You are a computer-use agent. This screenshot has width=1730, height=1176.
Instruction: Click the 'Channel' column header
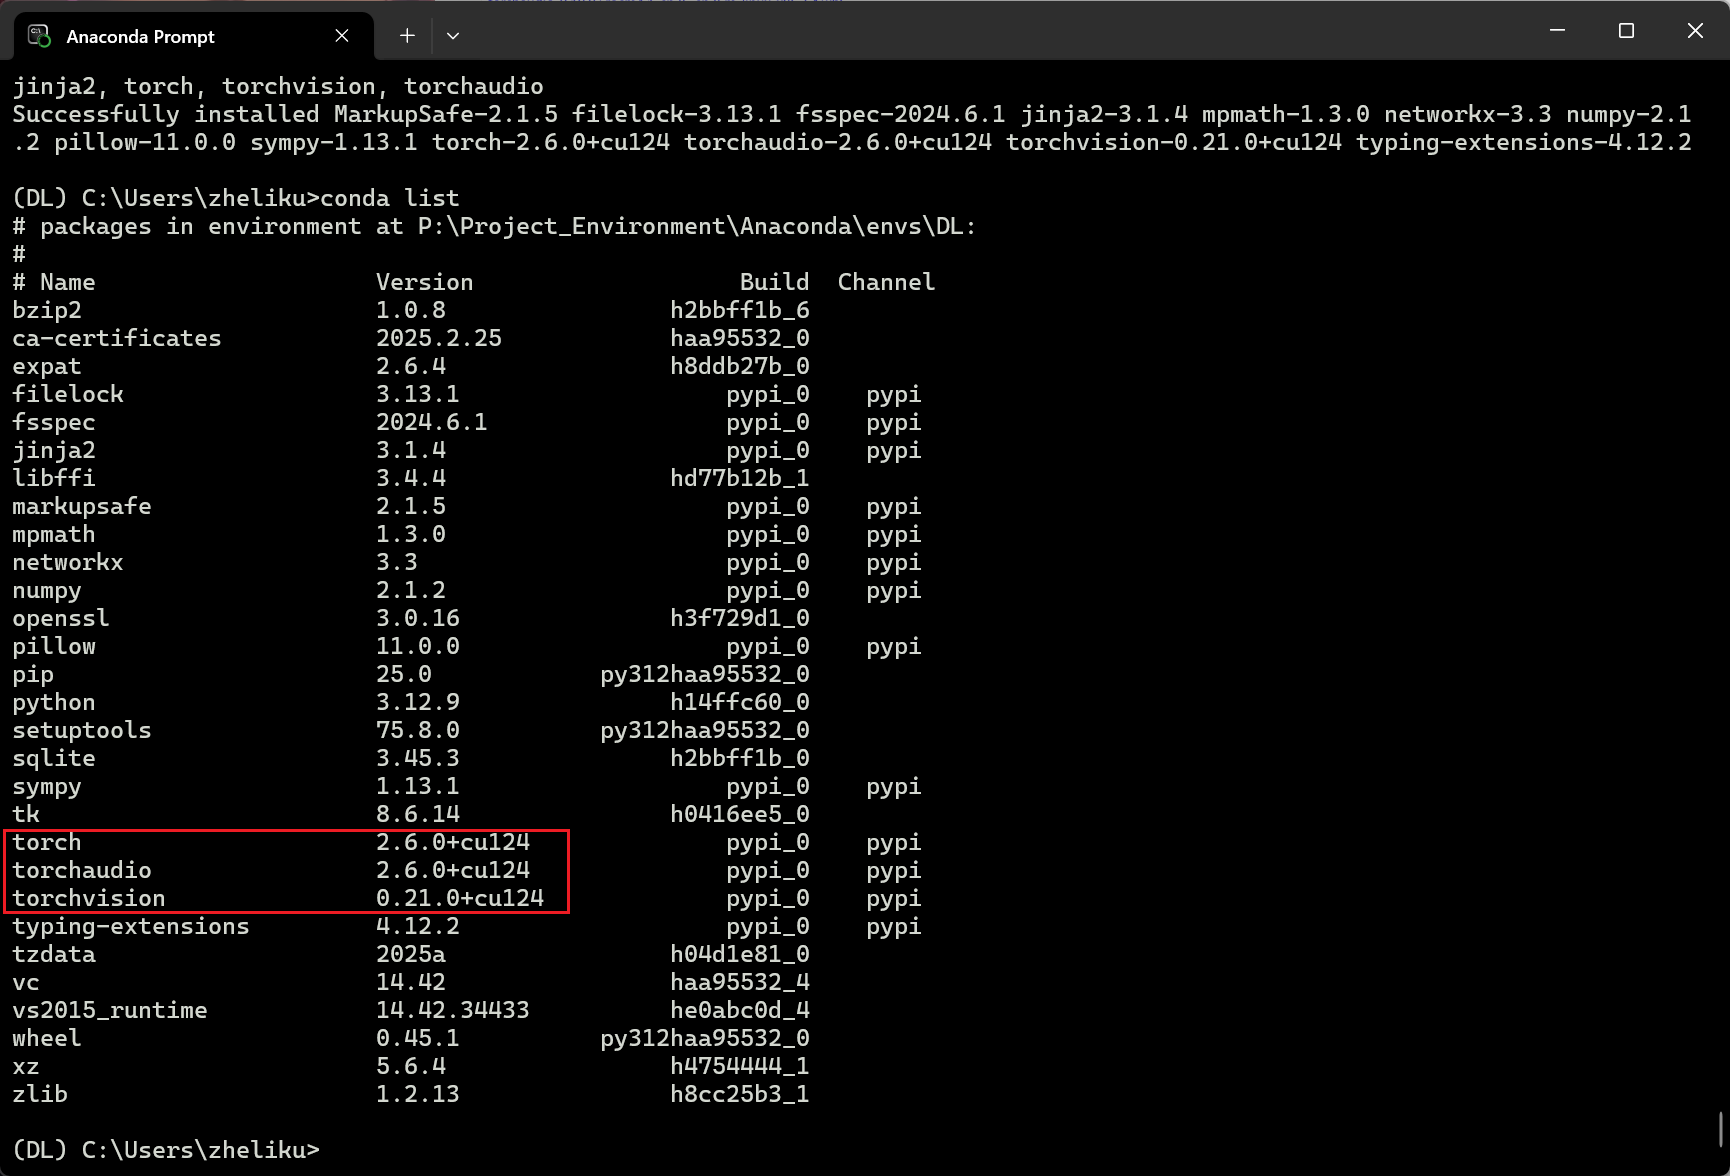click(887, 283)
